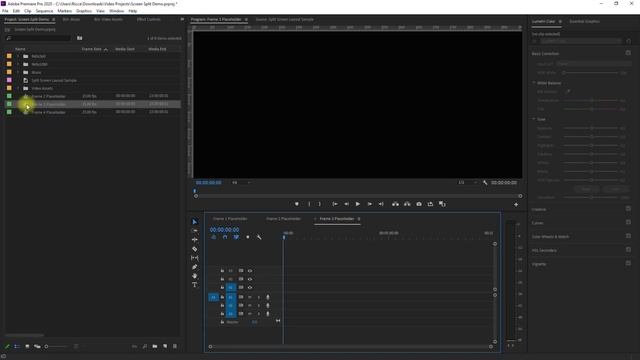Toggle Color Wheels & Match checkbox
640x360 pixels.
click(x=628, y=236)
